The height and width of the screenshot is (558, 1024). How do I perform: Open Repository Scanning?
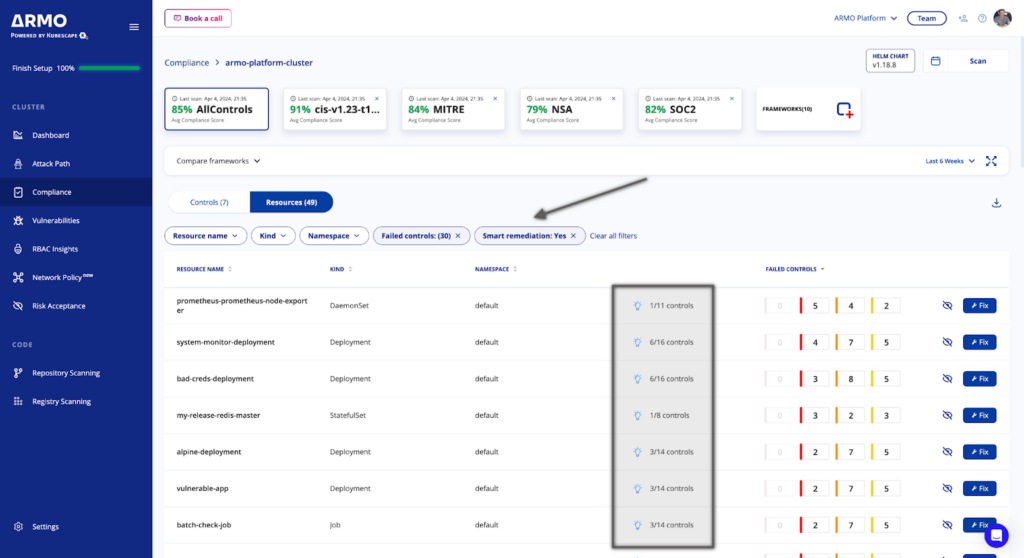click(65, 373)
